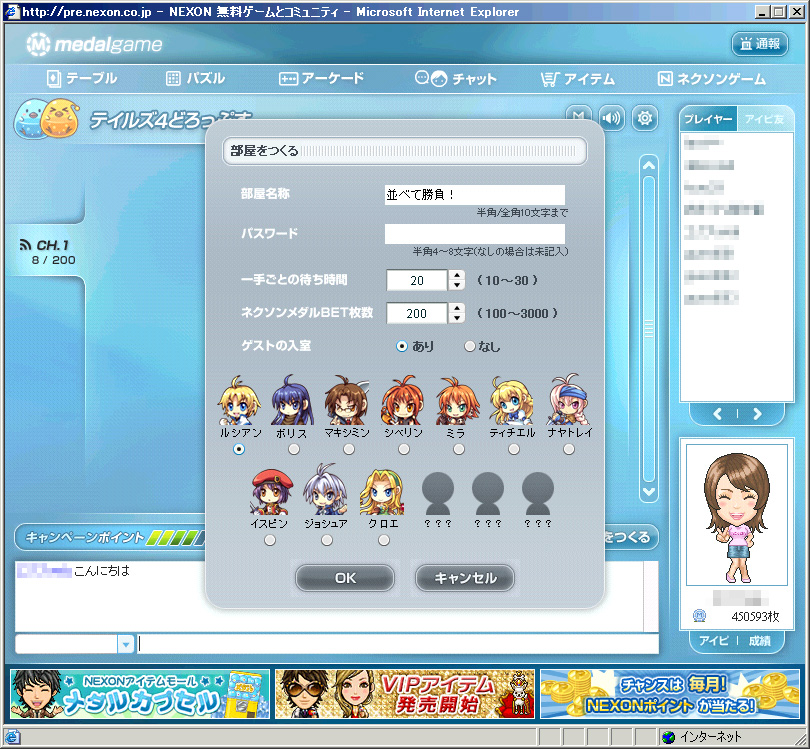The image size is (810, 749).
Task: Click the ナヤトレイ character portrait
Action: (x=568, y=400)
